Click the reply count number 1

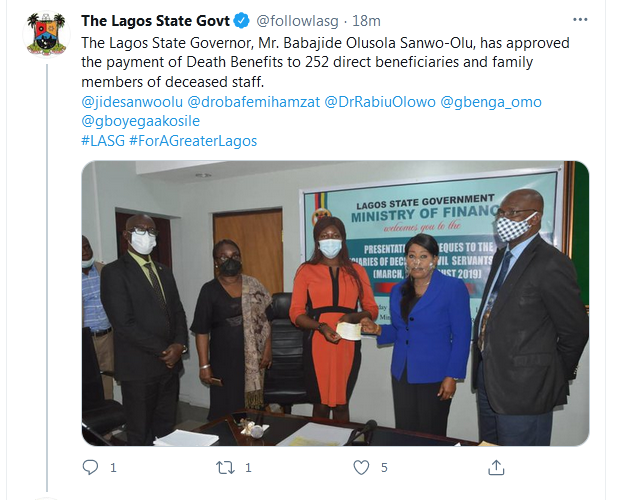[113, 468]
